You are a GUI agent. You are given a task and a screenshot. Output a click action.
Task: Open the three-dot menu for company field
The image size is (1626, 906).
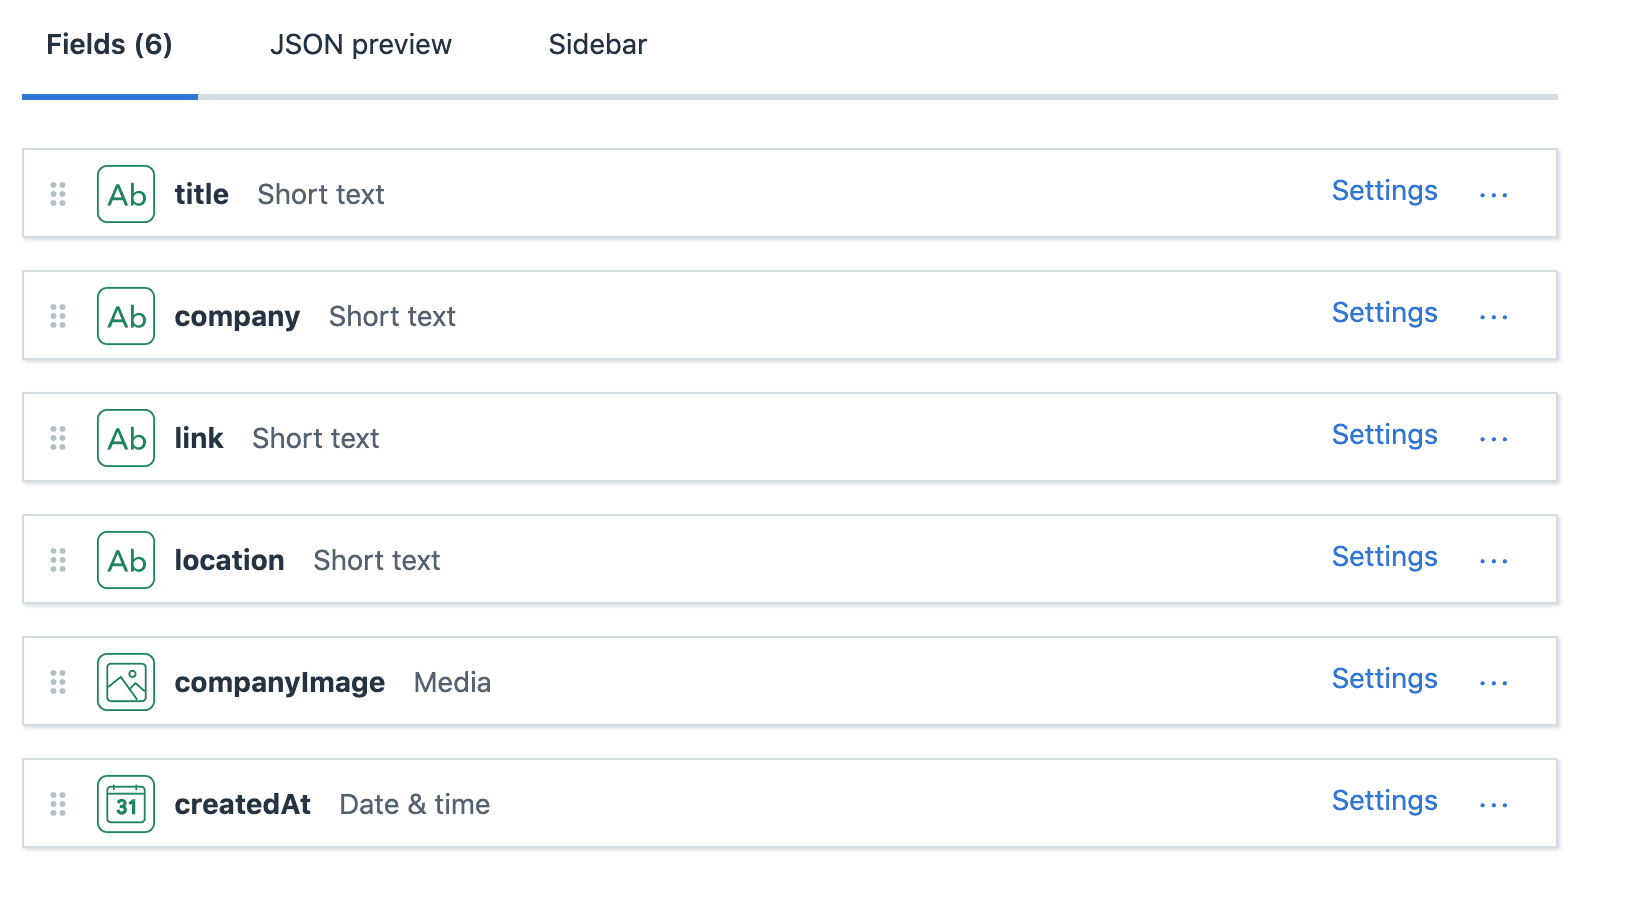click(1493, 317)
